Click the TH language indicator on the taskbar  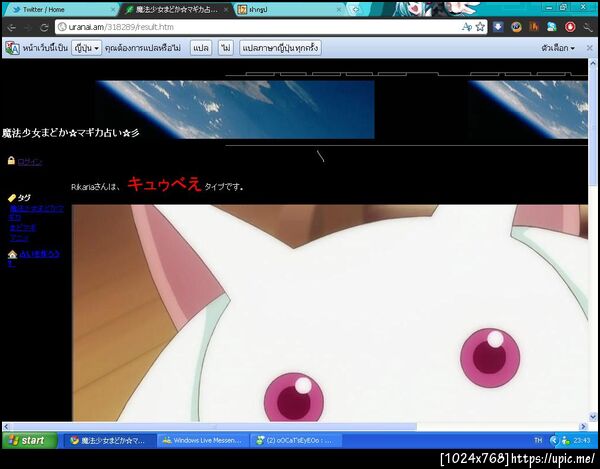538,441
